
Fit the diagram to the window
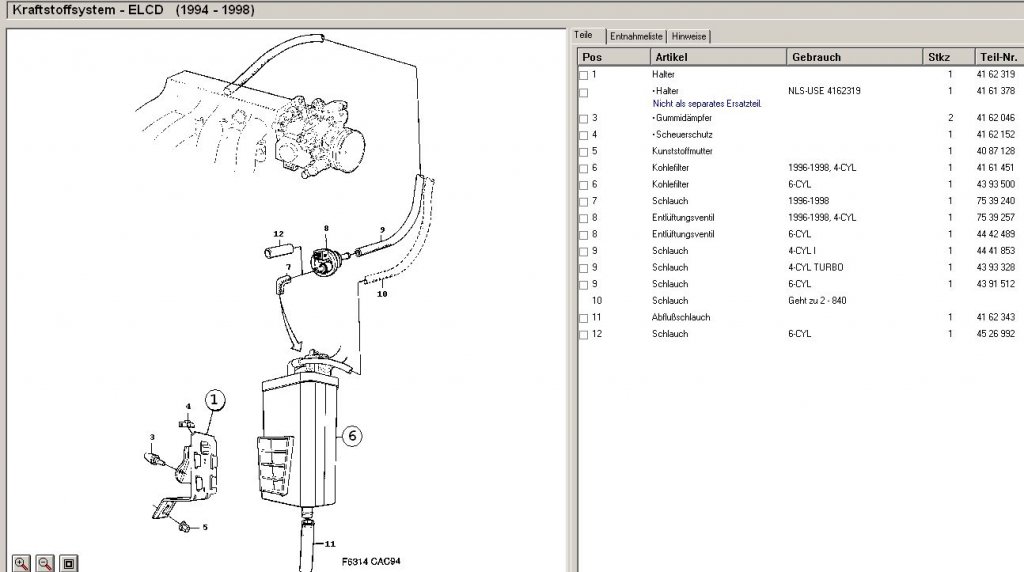pos(69,563)
